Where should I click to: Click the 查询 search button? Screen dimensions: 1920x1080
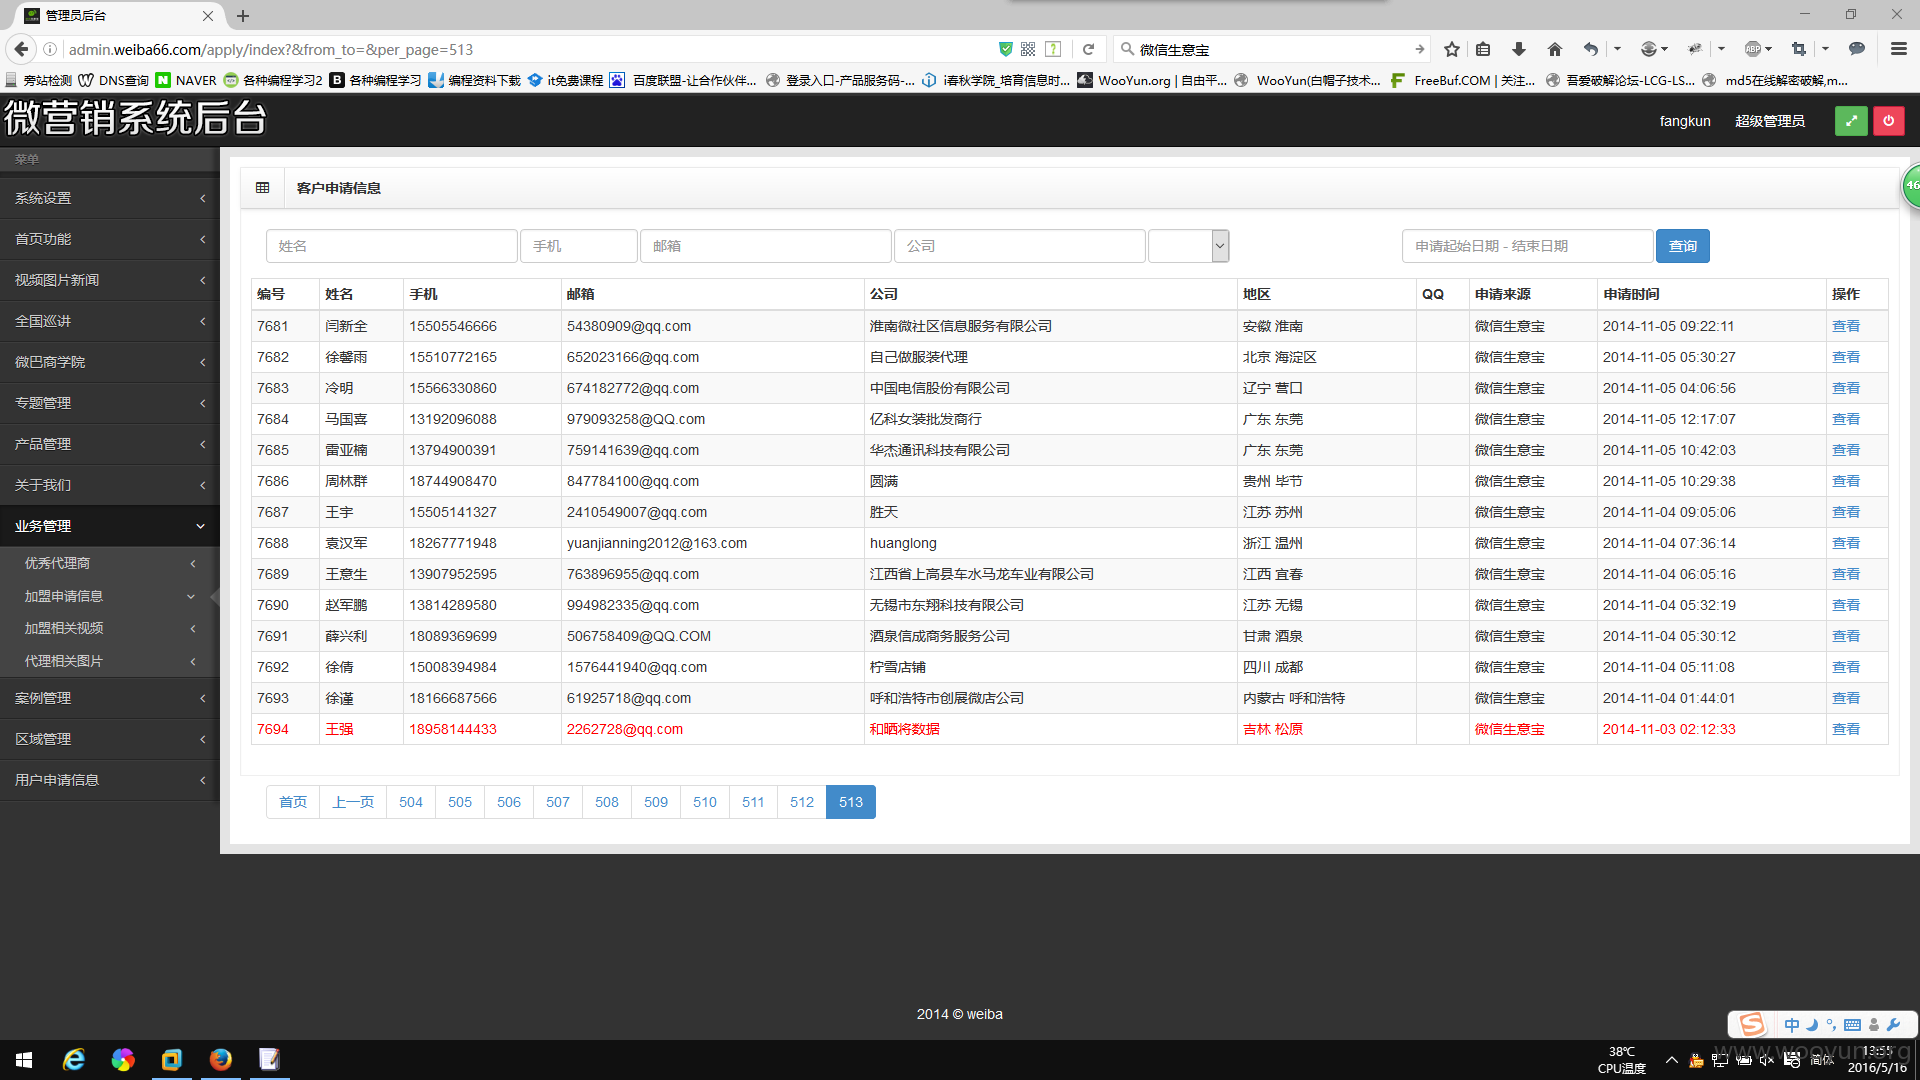pyautogui.click(x=1682, y=246)
